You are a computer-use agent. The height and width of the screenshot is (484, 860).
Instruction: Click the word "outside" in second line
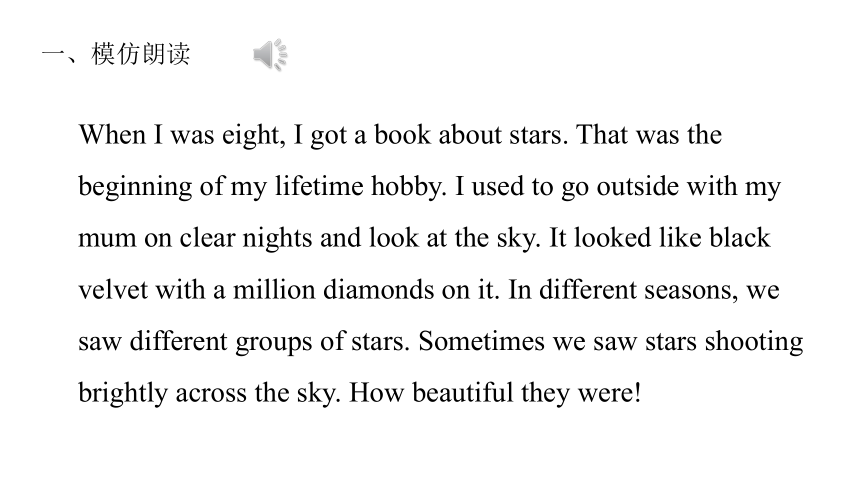pos(637,186)
